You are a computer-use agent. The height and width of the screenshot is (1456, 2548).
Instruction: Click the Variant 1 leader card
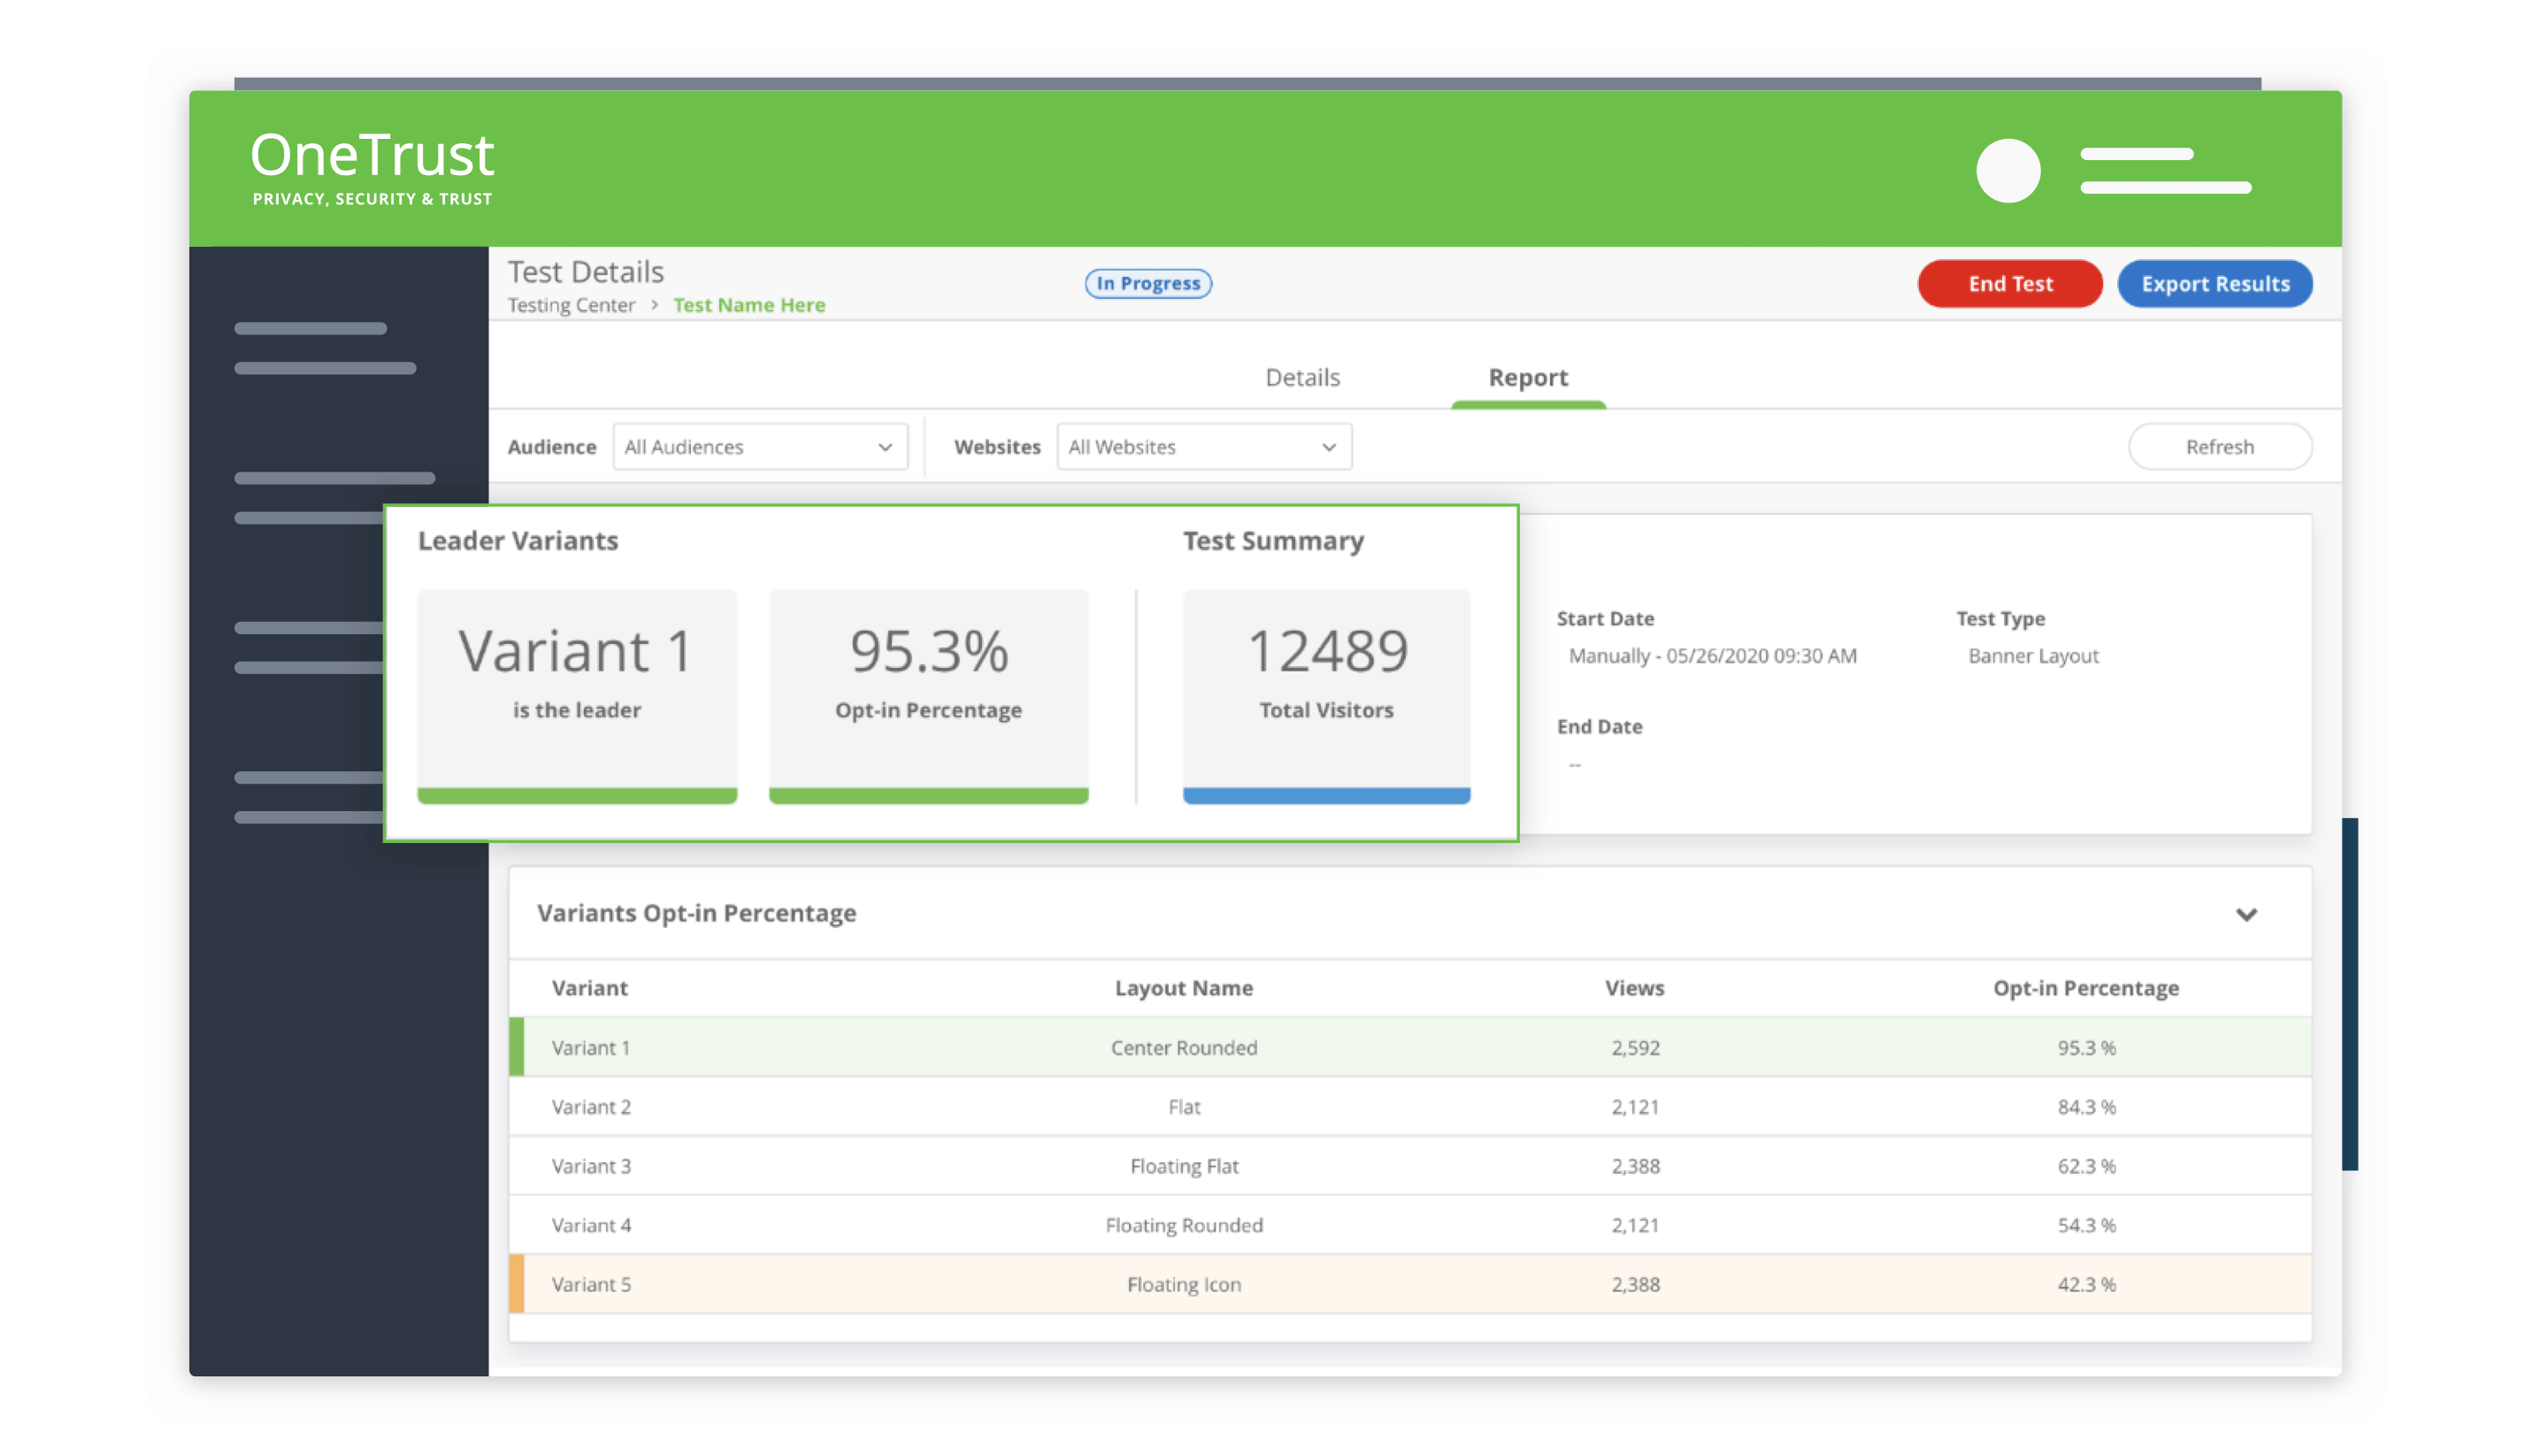tap(577, 690)
